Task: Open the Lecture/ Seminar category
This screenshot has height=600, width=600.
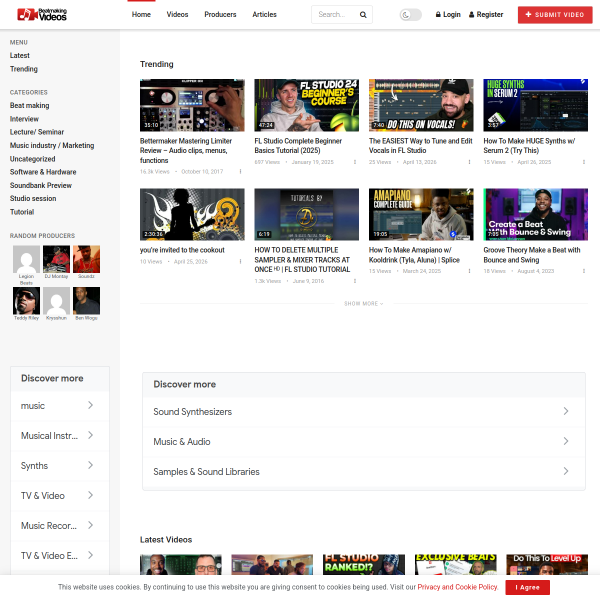Action: click(x=37, y=132)
